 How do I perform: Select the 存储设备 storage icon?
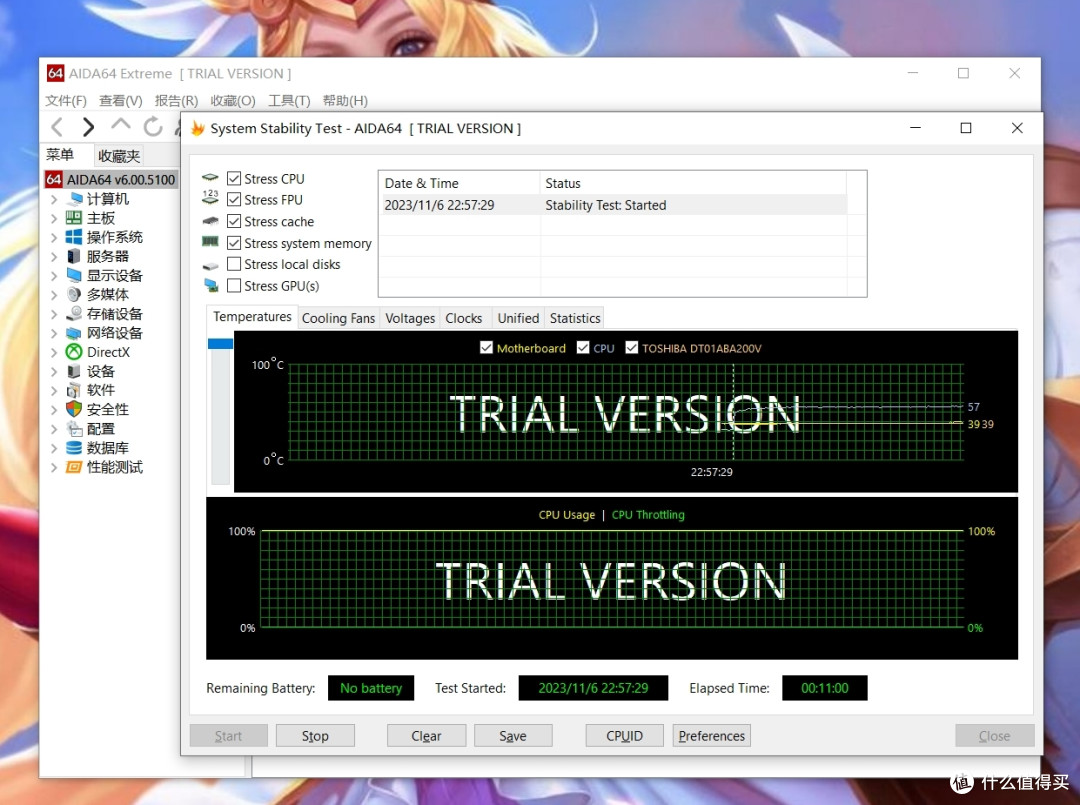click(74, 314)
